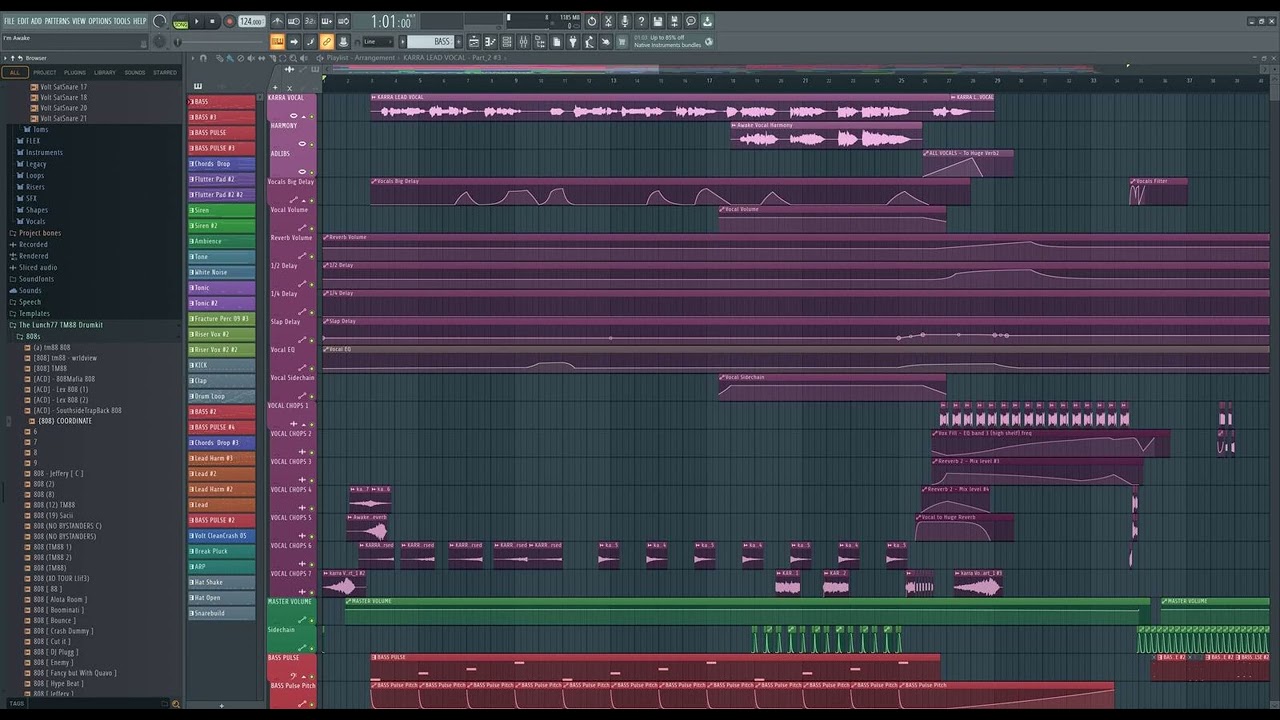Select the Flutter Pad #2 pattern

222,179
